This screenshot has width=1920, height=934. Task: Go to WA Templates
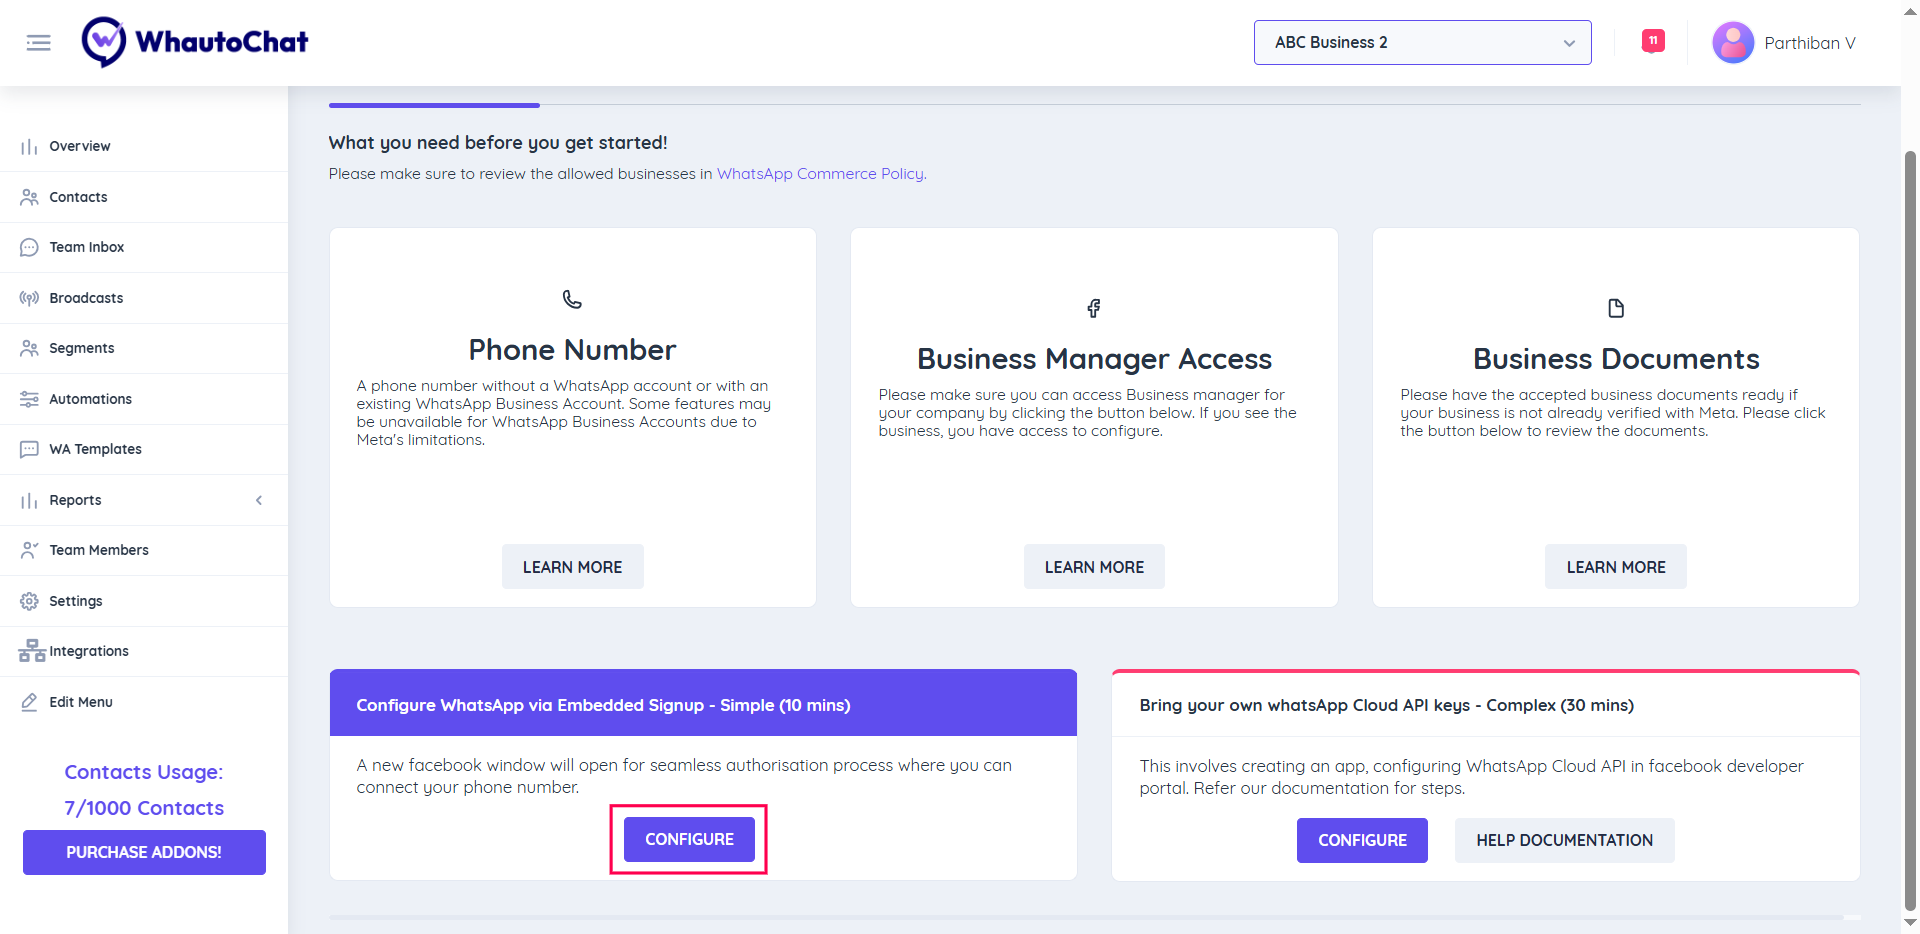[144, 449]
